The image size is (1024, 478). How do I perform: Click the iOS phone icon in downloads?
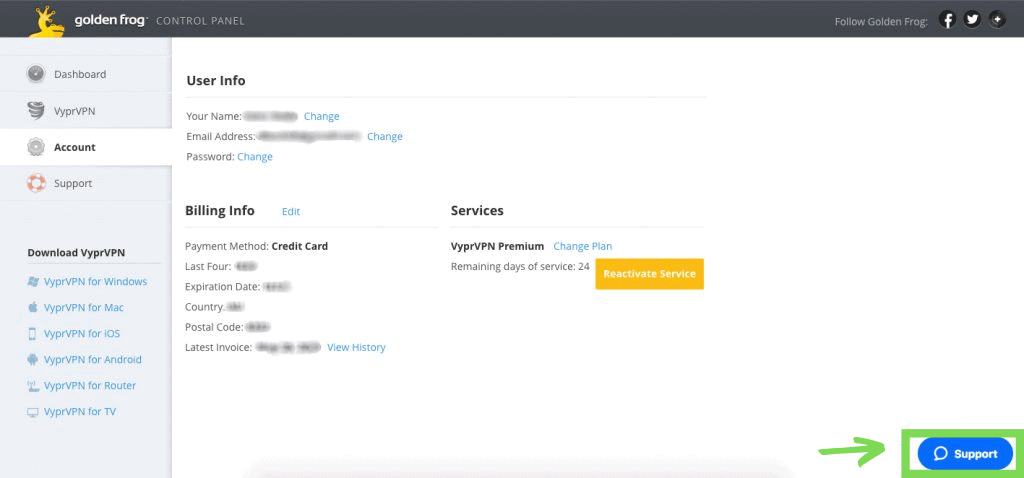pyautogui.click(x=32, y=334)
